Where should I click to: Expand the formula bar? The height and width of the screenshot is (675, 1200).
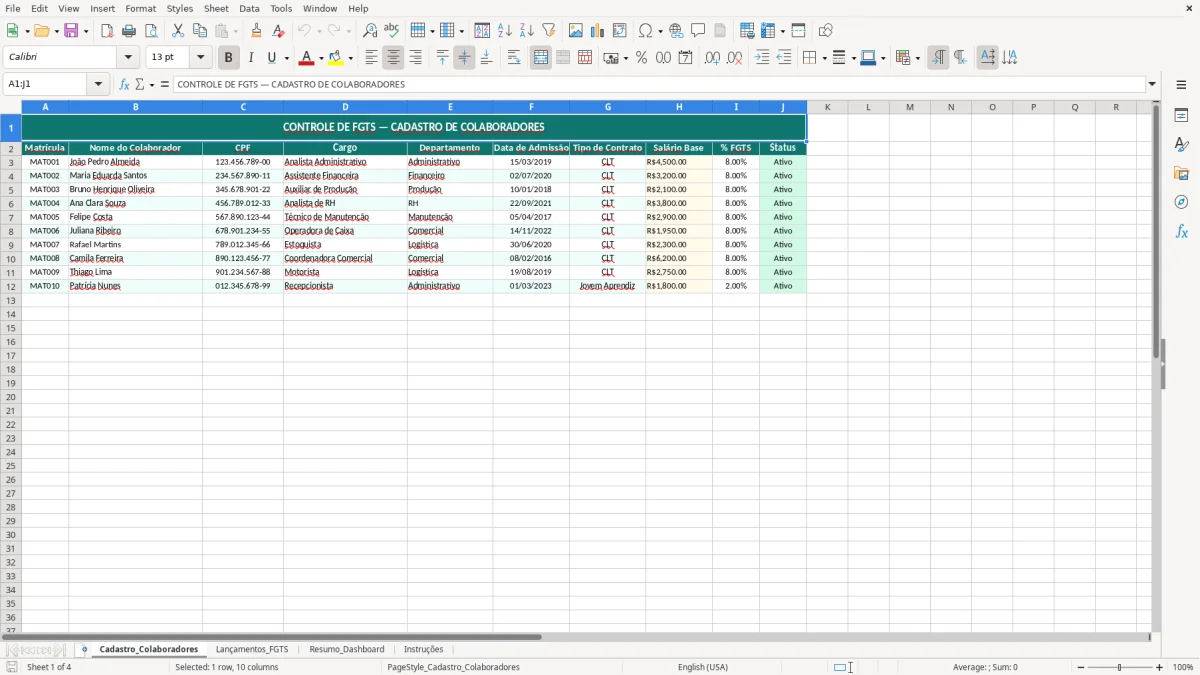tap(1152, 85)
